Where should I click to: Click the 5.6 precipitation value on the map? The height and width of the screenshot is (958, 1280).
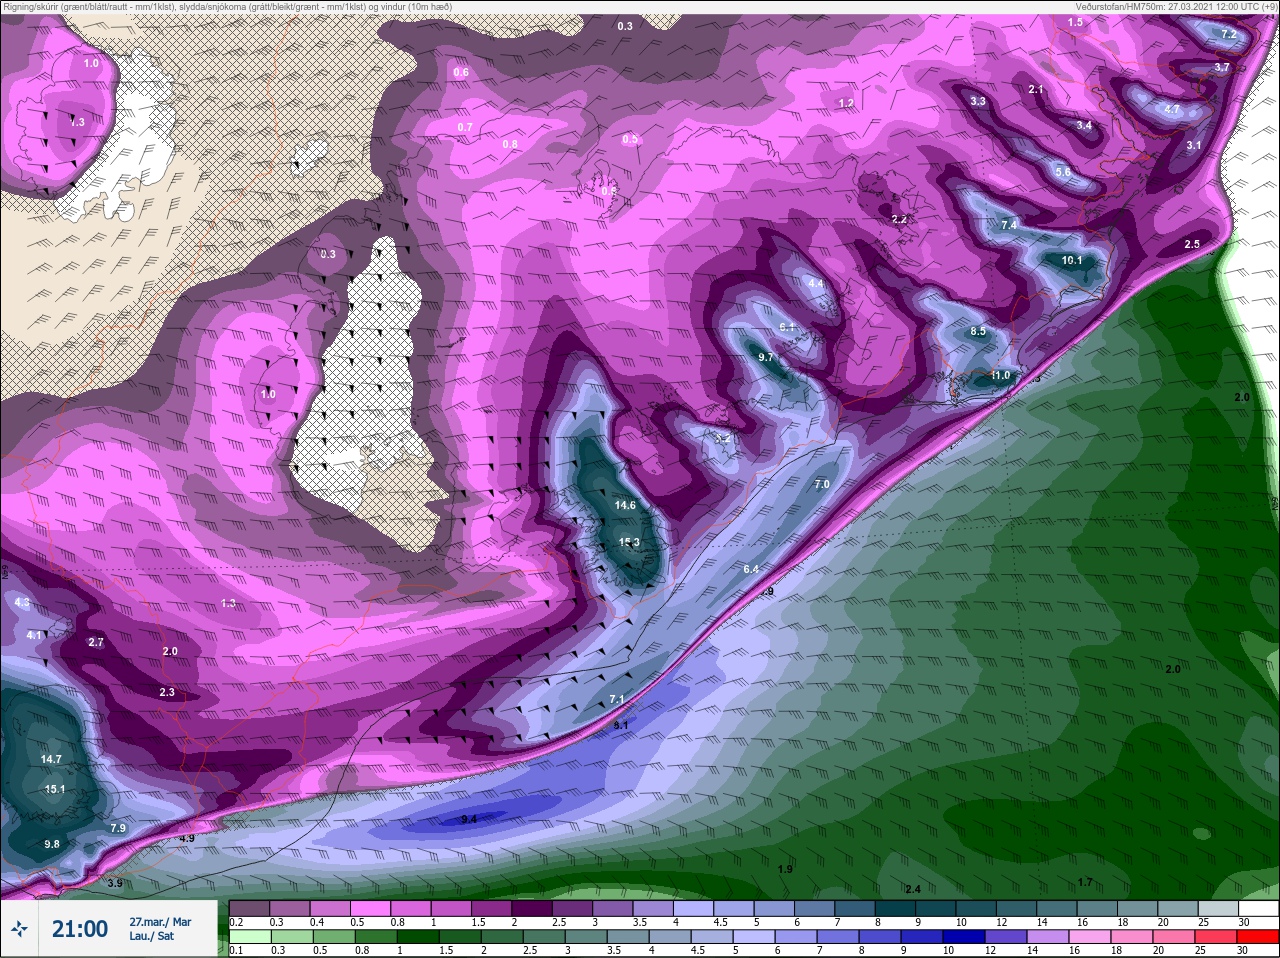[x=1063, y=172]
